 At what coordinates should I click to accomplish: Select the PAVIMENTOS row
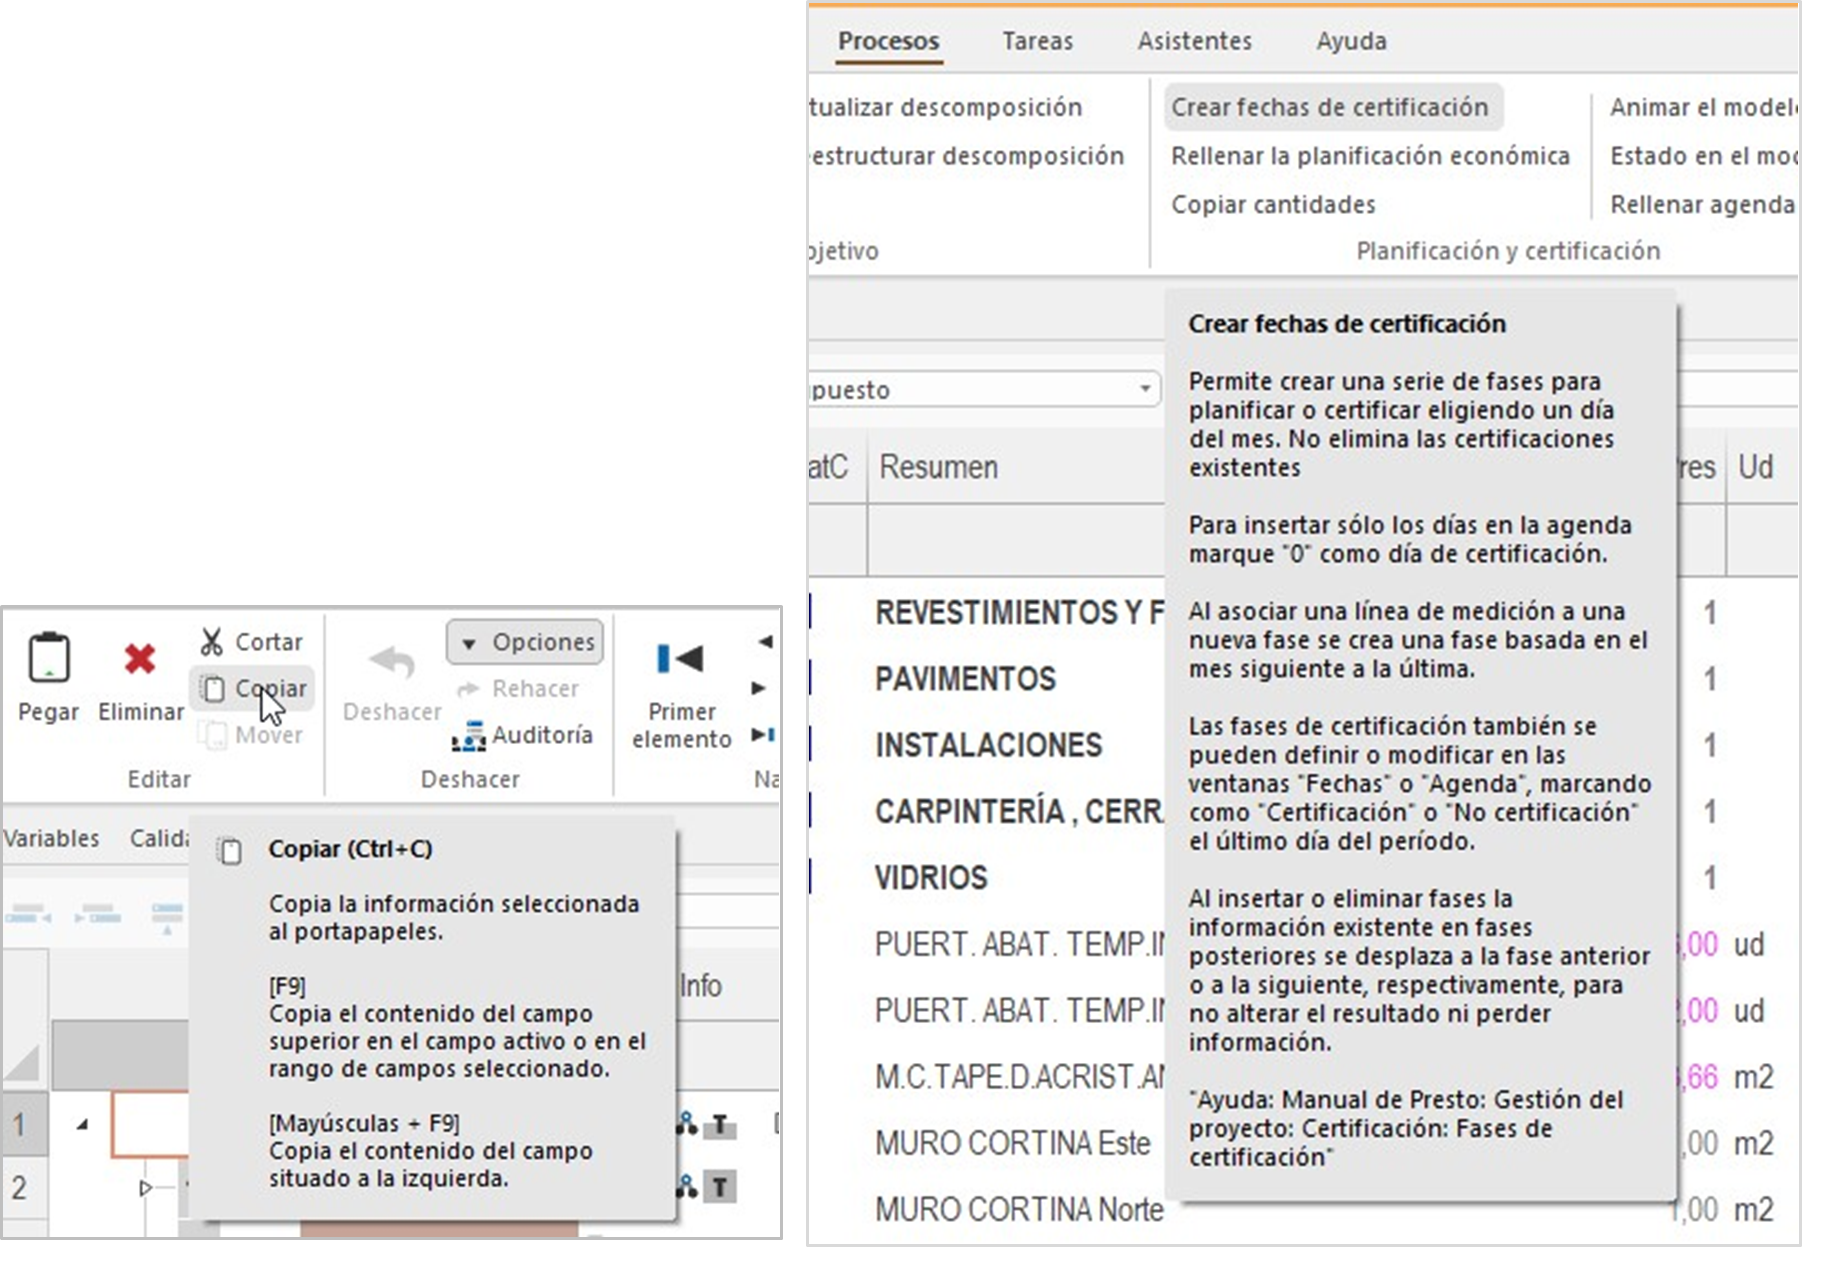pyautogui.click(x=965, y=679)
